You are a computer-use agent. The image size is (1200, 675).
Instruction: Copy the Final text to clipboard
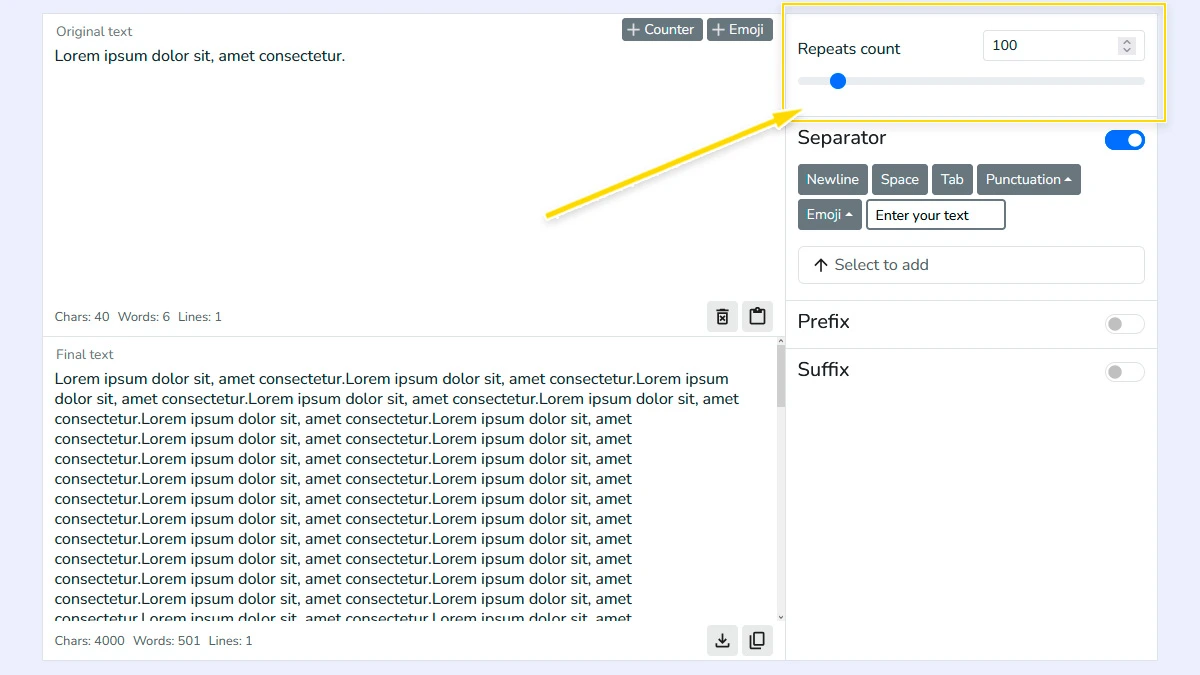click(757, 640)
